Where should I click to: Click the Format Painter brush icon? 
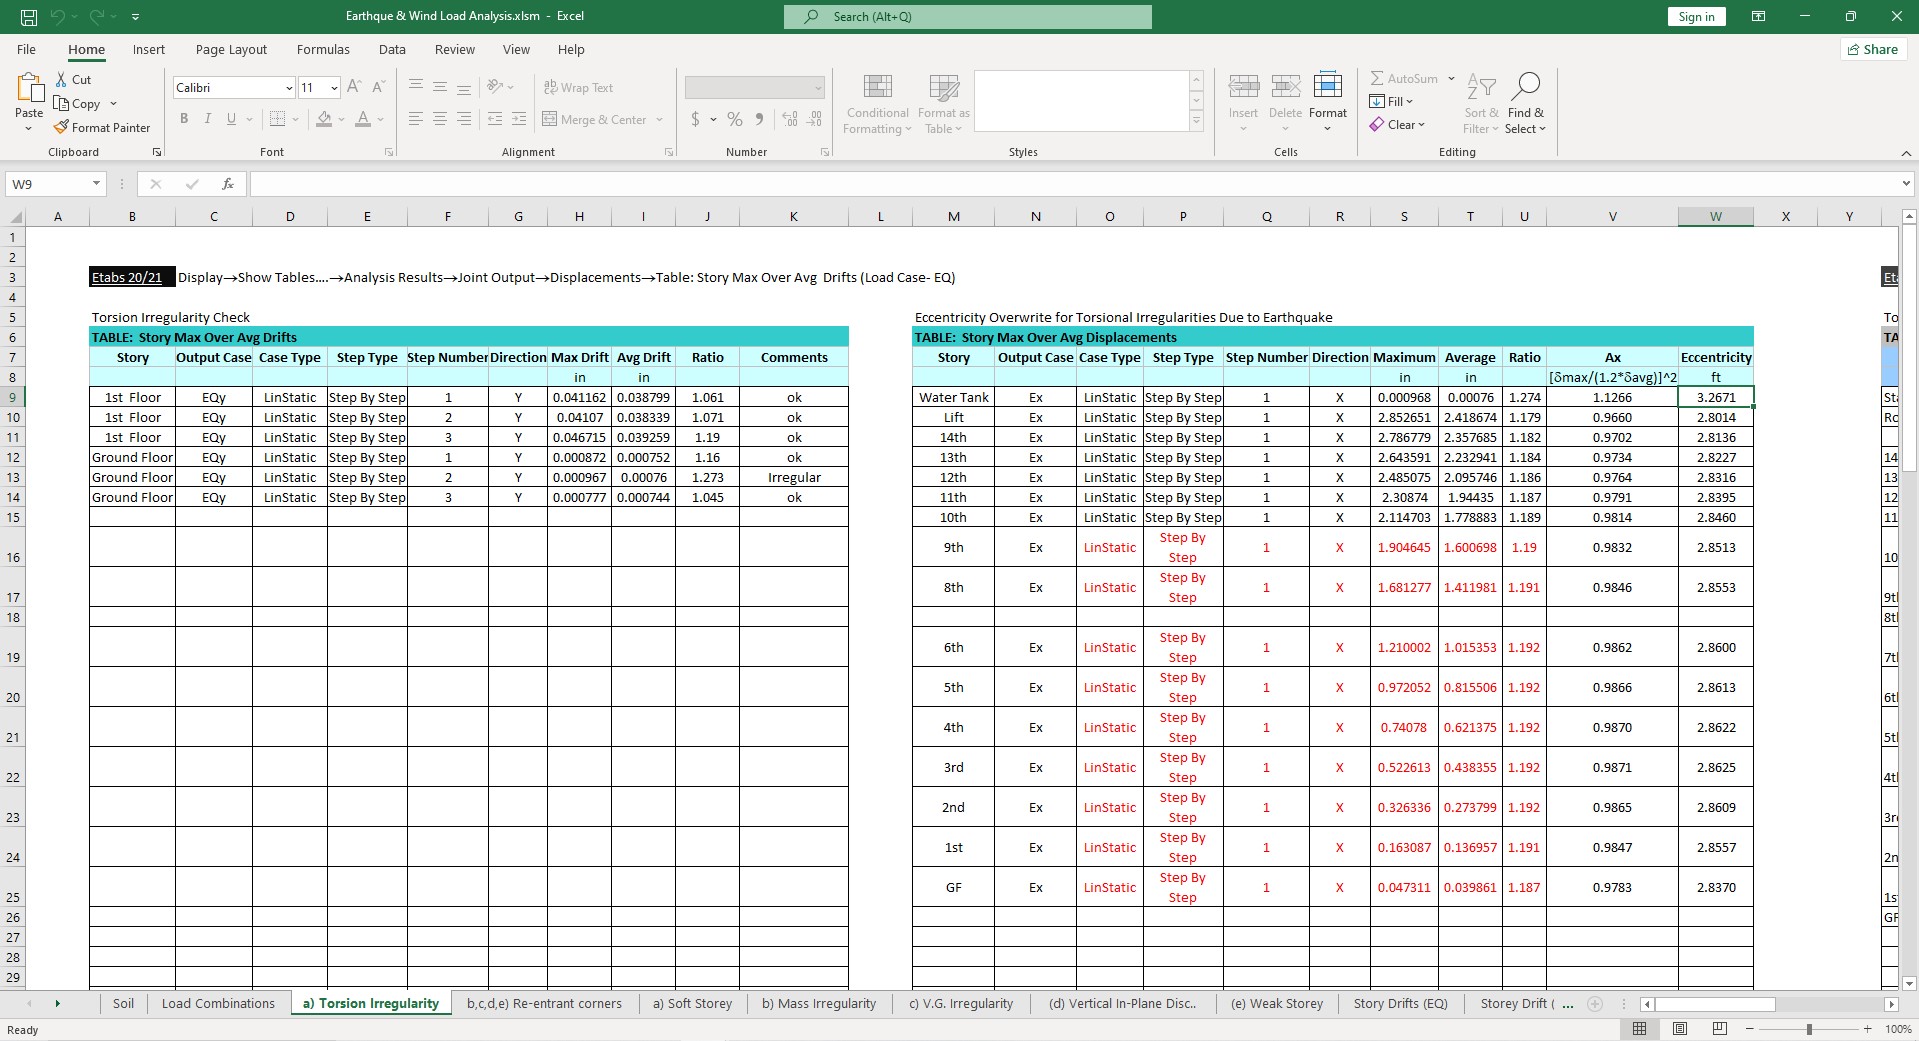coord(62,128)
